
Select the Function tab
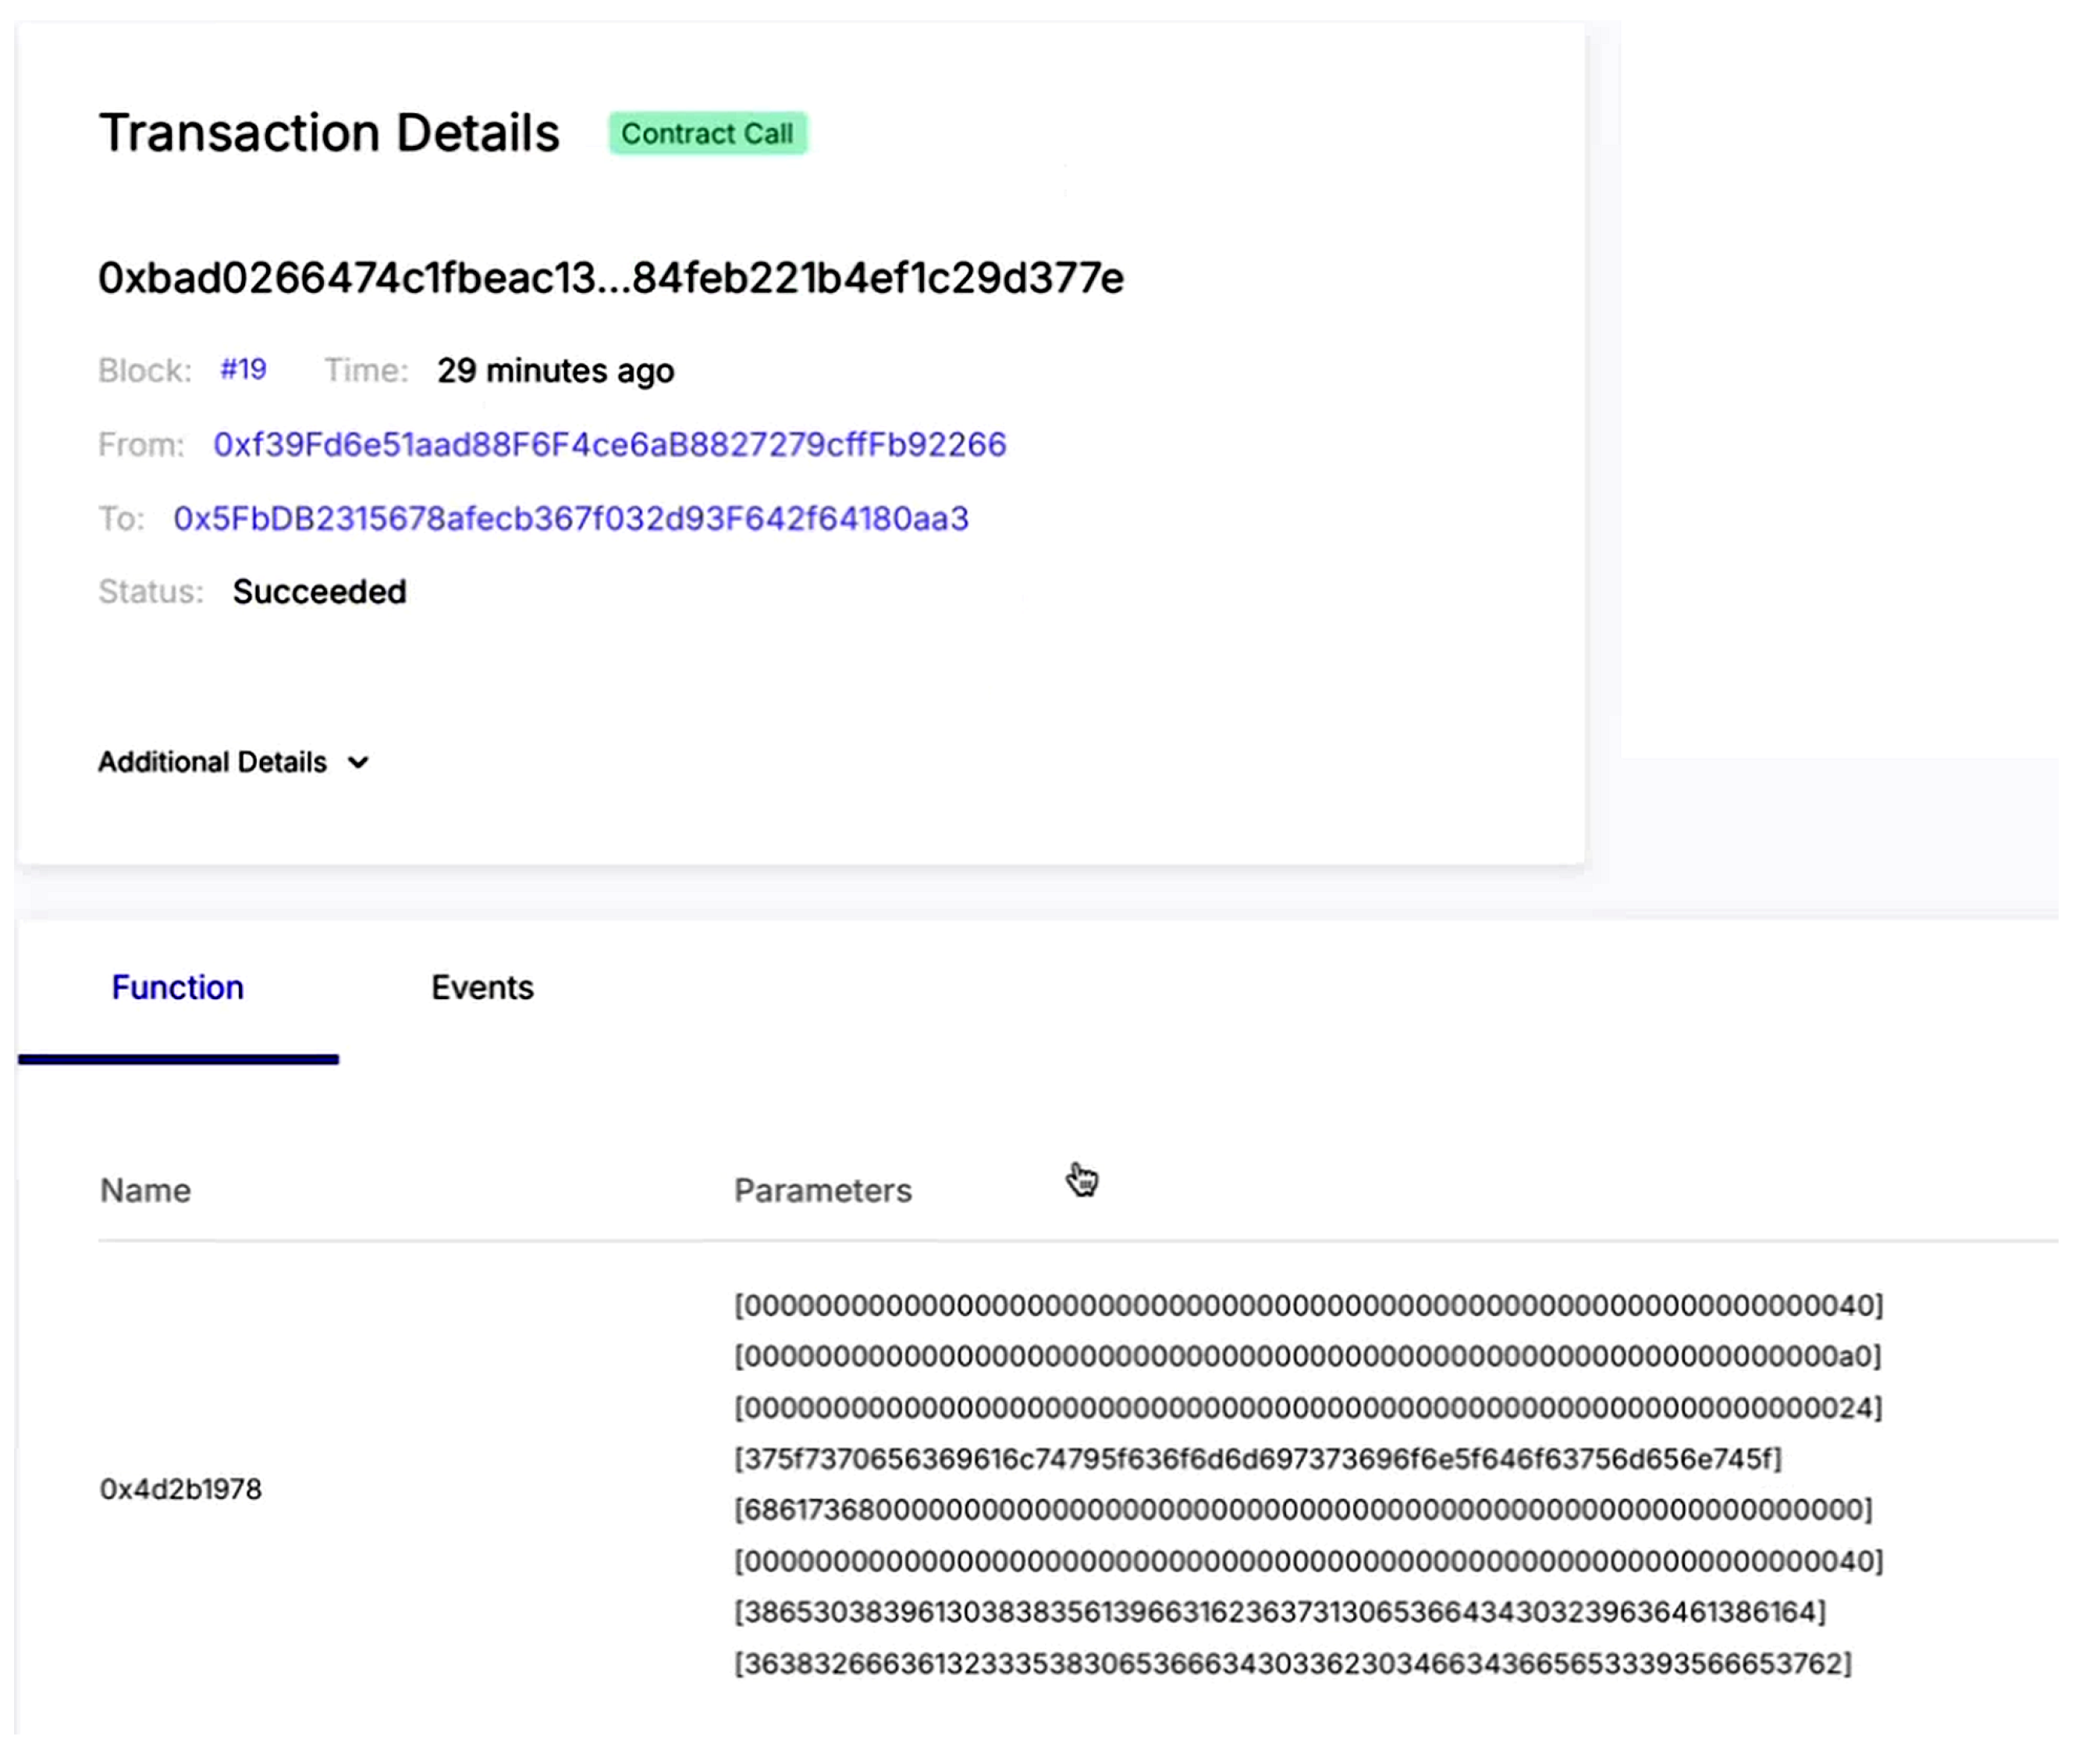tap(178, 988)
